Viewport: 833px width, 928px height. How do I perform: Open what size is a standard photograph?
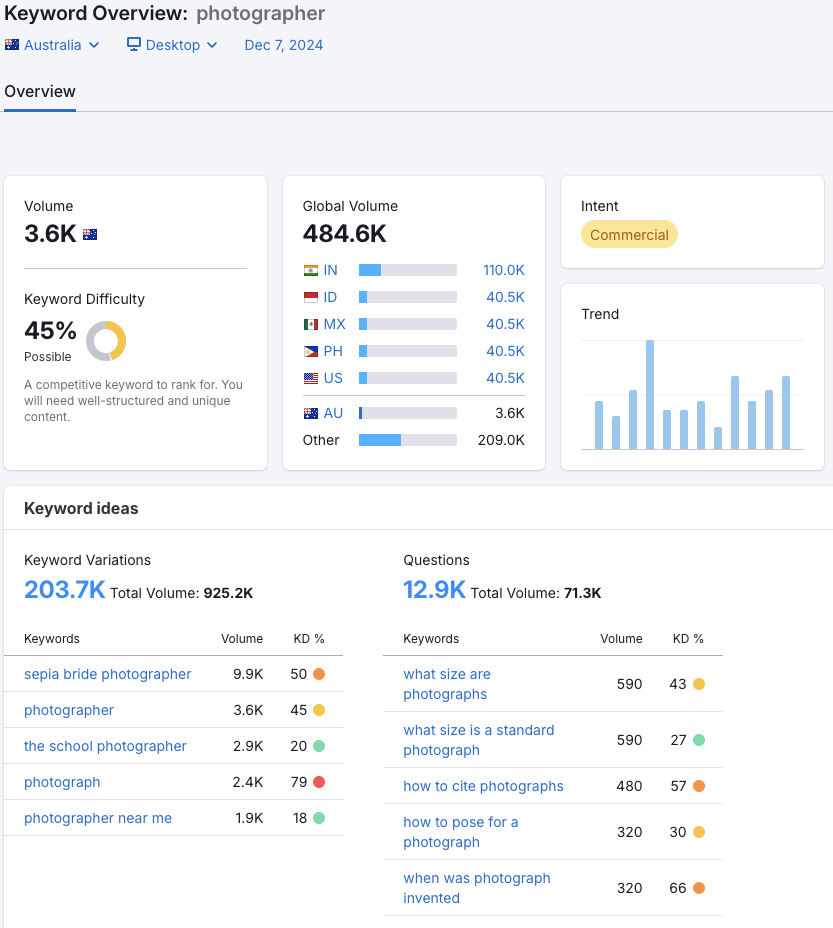pyautogui.click(x=479, y=740)
